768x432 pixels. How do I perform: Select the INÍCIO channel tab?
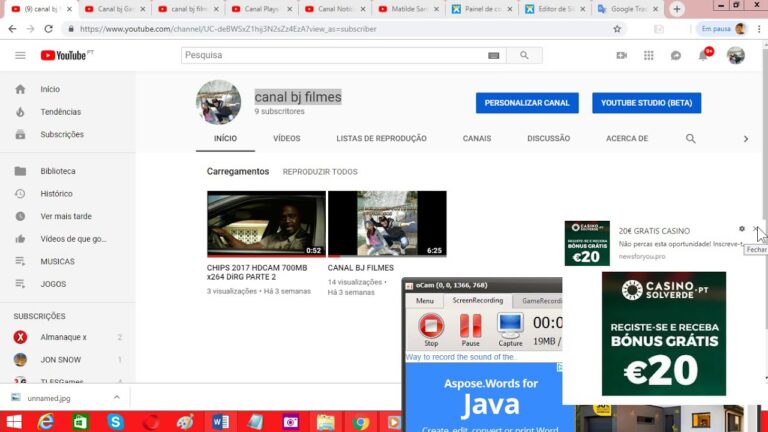(225, 139)
